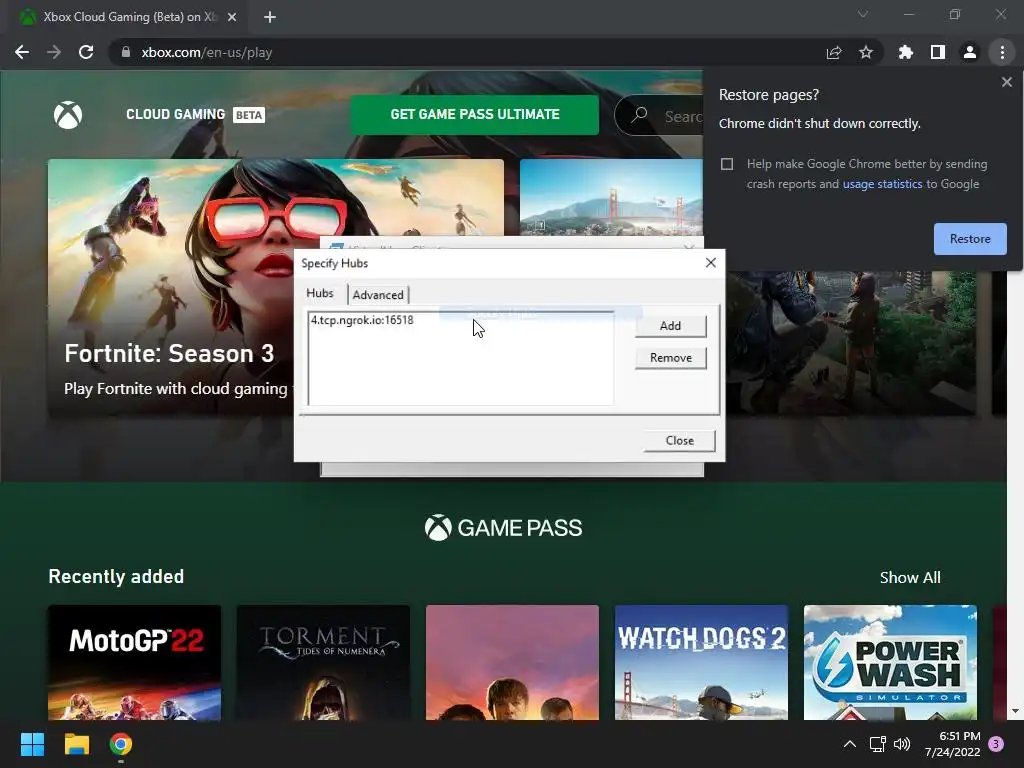The image size is (1024, 768).
Task: Open File Explorer from taskbar
Action: click(x=76, y=744)
